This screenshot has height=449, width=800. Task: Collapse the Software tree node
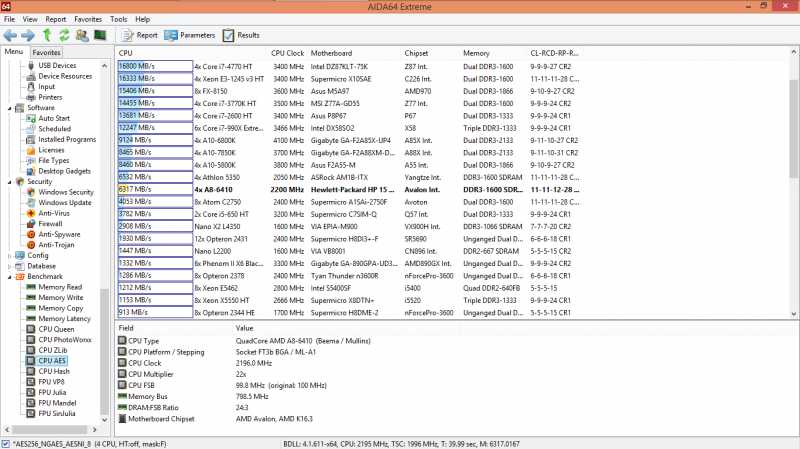coord(9,108)
